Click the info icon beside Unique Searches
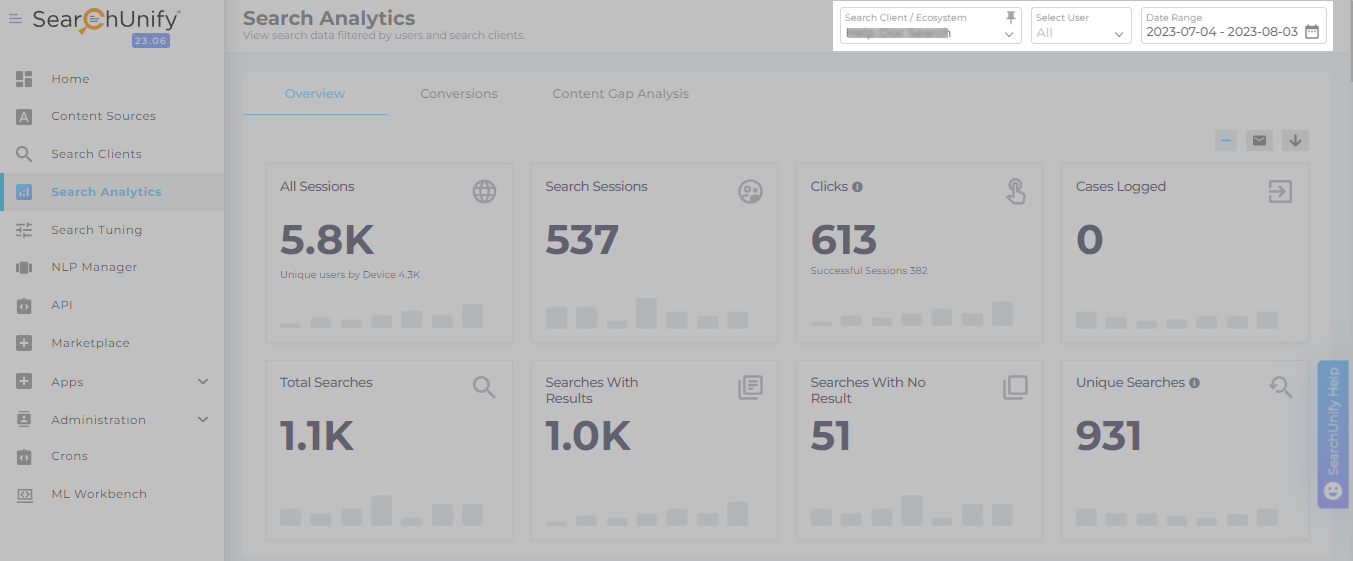 [1195, 383]
